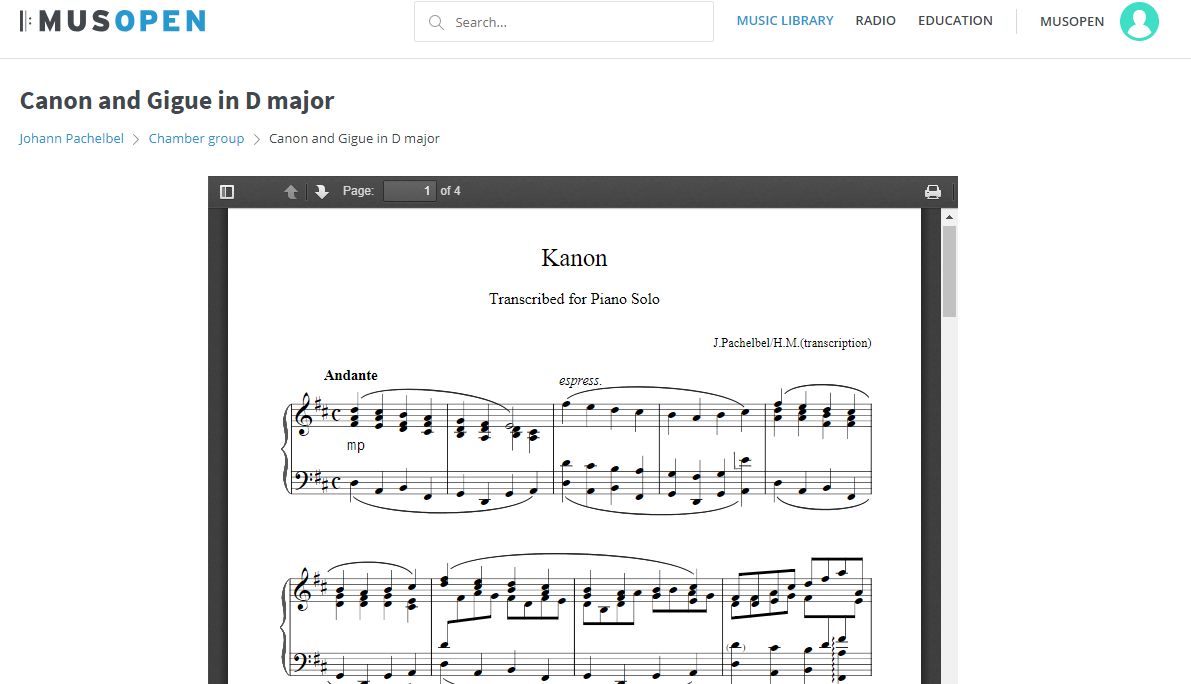Print the sheet music document
Screen dimensions: 1191x684
coord(933,191)
